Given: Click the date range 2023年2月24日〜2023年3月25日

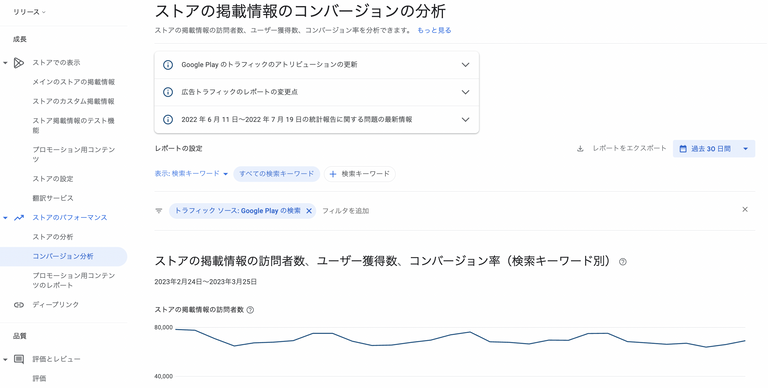Looking at the screenshot, I should pyautogui.click(x=206, y=282).
